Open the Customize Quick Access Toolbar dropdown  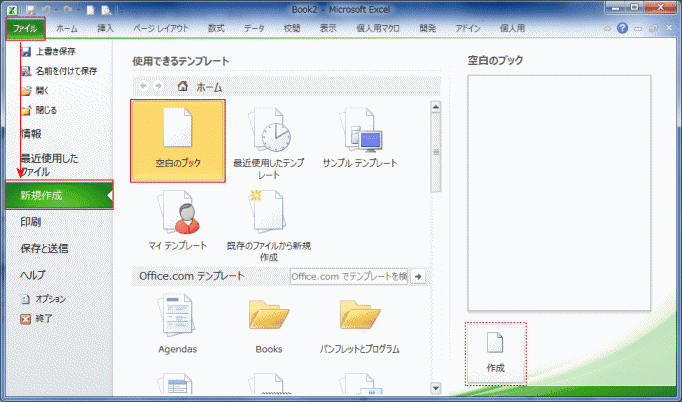pos(121,10)
